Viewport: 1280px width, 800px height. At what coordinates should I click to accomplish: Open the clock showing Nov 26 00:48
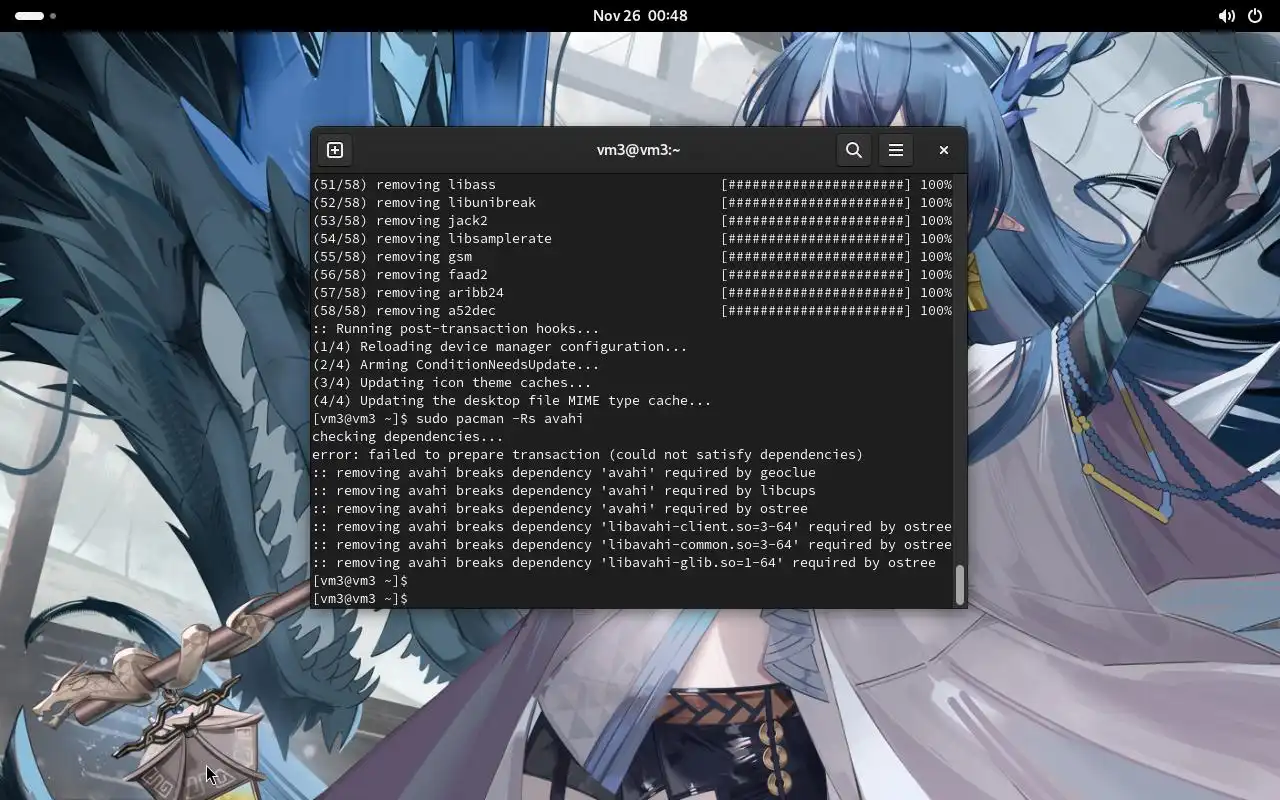pos(640,16)
